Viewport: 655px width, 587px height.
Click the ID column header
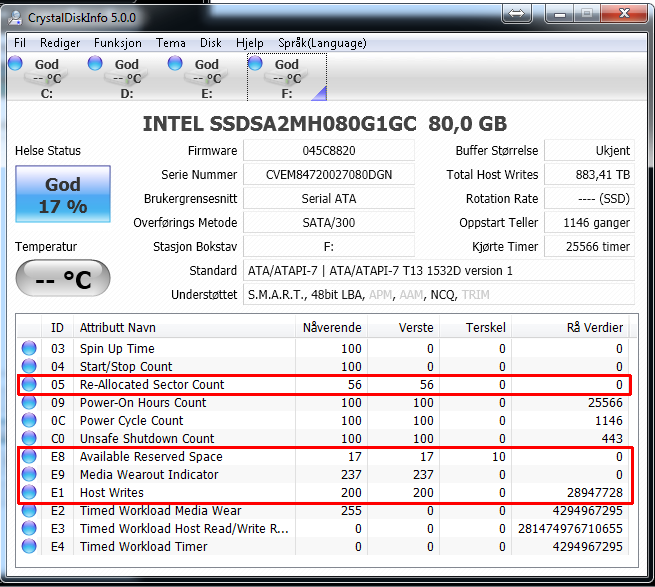point(57,328)
